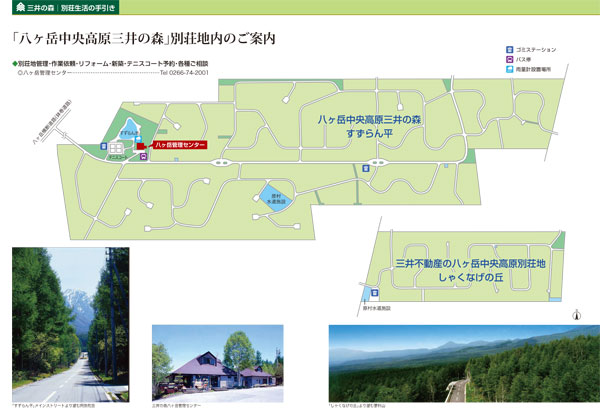The image size is (600, 409).
Task: Click the ゴミステーション legend label
Action: tap(536, 50)
